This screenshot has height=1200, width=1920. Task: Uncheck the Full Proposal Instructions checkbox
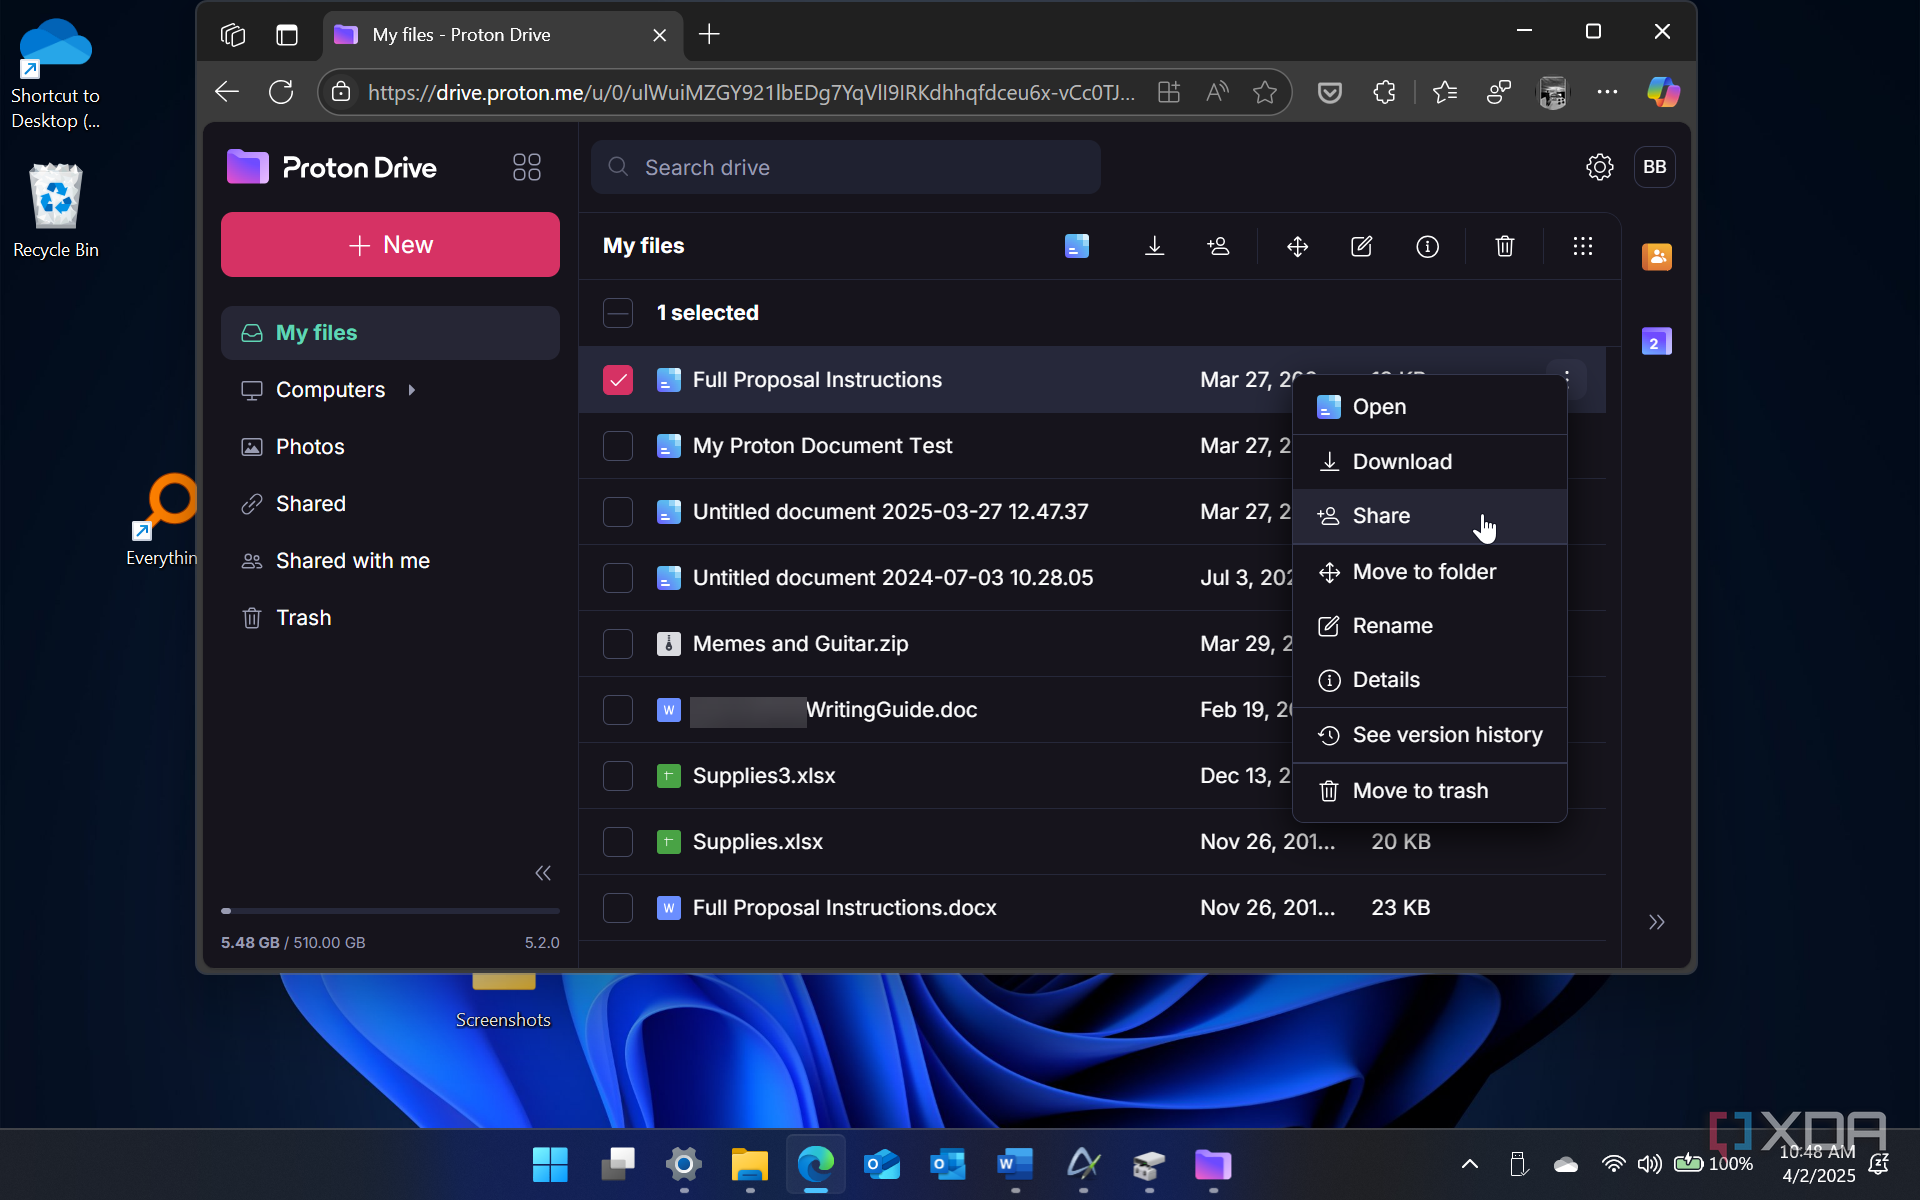(x=618, y=380)
